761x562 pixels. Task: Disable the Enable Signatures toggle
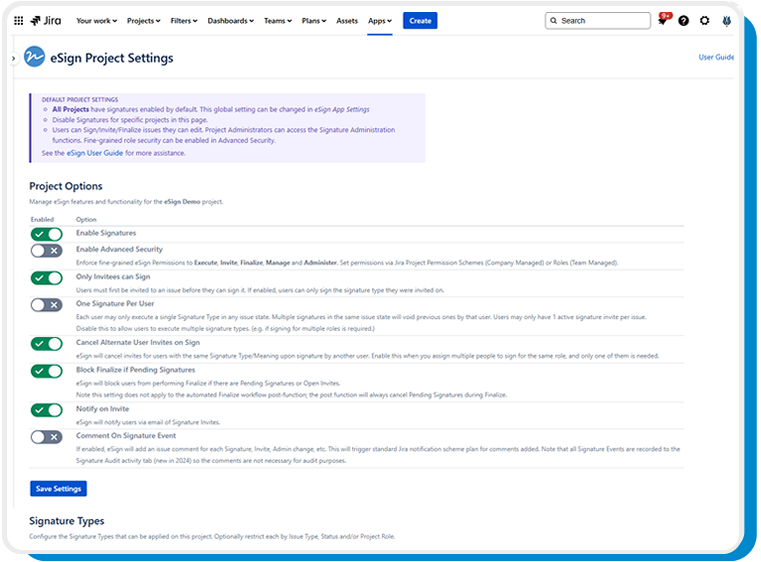47,234
